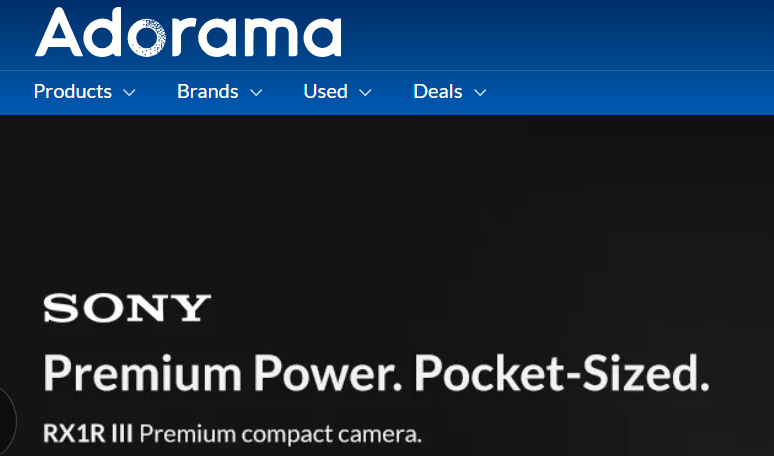This screenshot has width=774, height=456.
Task: Click the blue navigation bar right of Deals
Action: [x=632, y=92]
